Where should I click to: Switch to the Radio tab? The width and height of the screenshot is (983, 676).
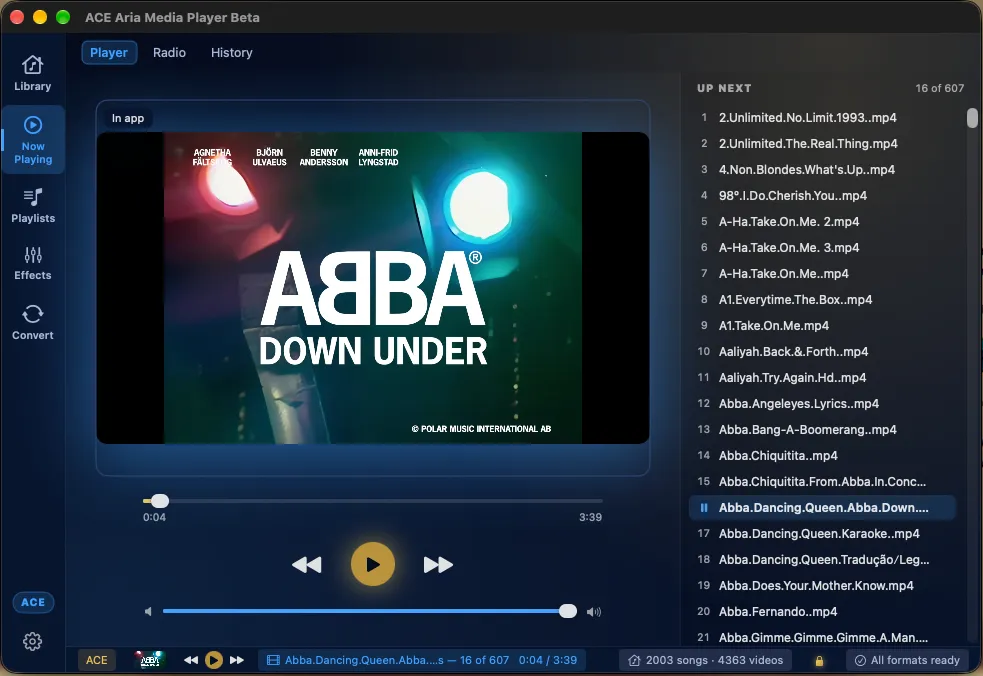coord(169,53)
